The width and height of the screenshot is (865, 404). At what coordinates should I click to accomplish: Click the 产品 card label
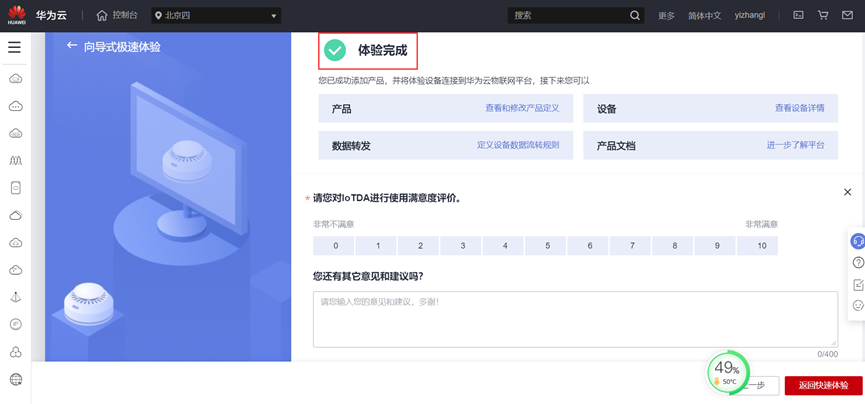click(341, 109)
